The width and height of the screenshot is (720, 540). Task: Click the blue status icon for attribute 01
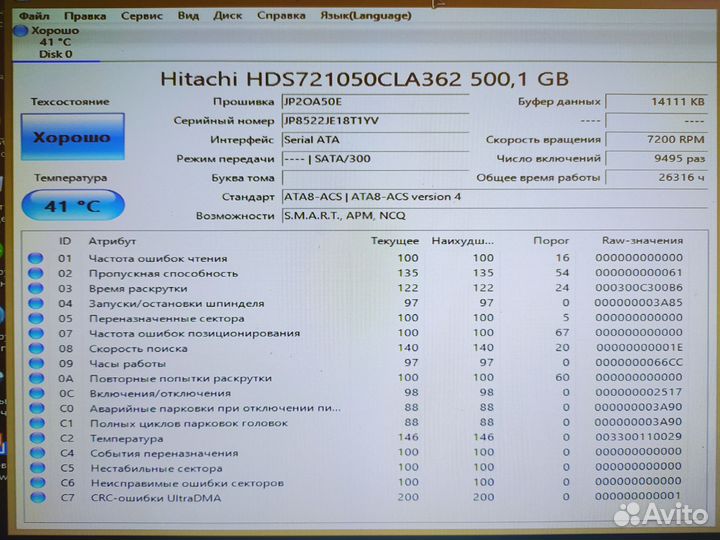tap(35, 258)
